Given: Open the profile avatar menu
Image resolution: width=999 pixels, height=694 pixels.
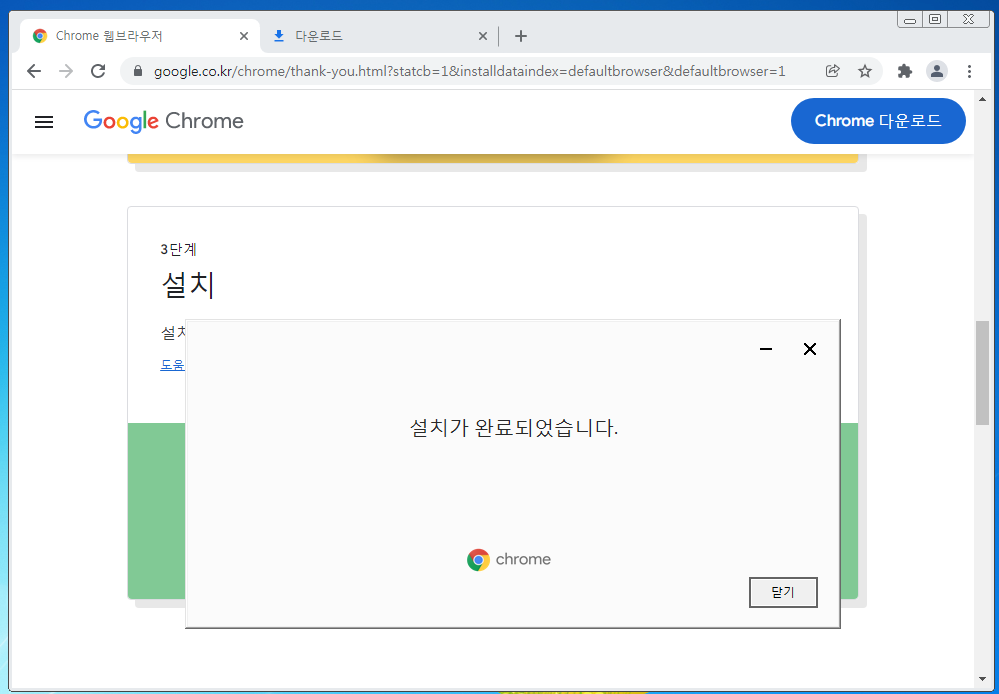Looking at the screenshot, I should pyautogui.click(x=937, y=71).
